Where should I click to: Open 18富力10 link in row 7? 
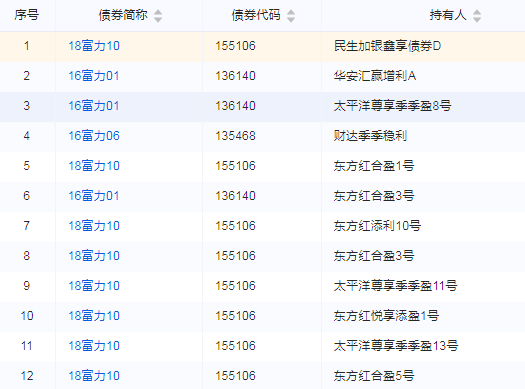pyautogui.click(x=94, y=226)
